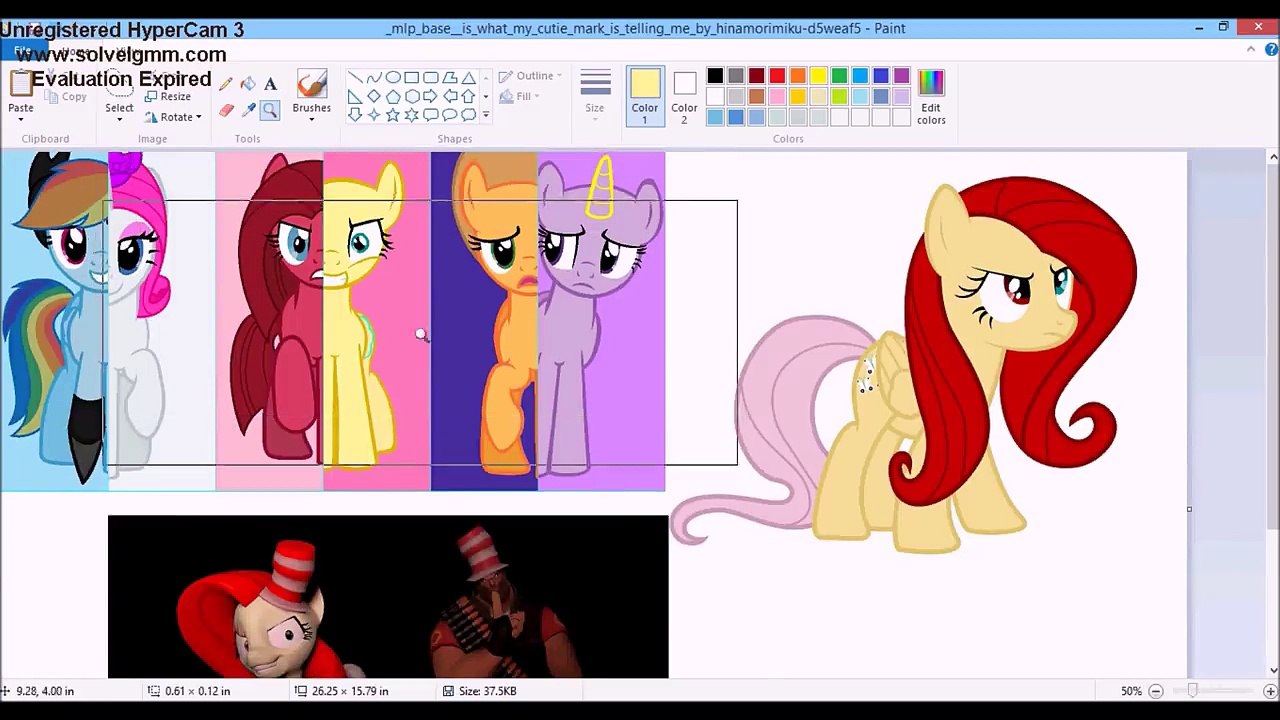Open the shape Fill dropdown

[519, 97]
